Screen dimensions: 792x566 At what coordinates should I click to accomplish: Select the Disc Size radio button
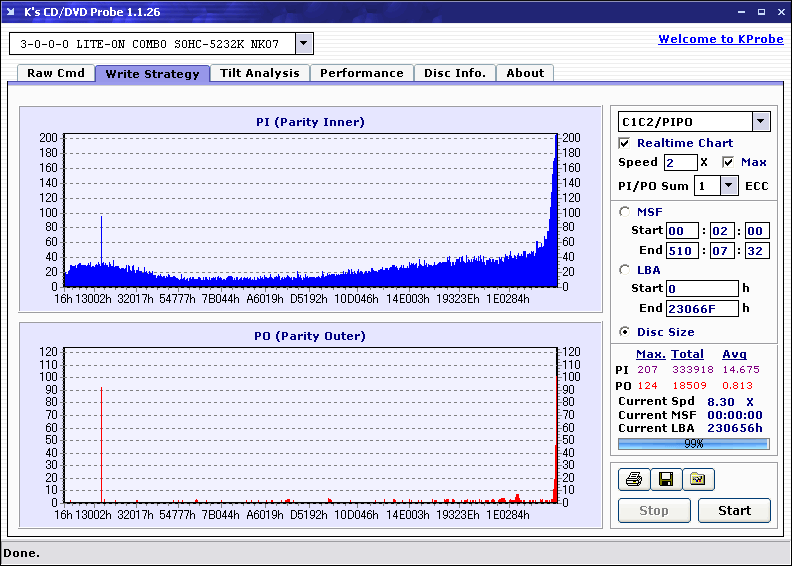click(x=625, y=332)
